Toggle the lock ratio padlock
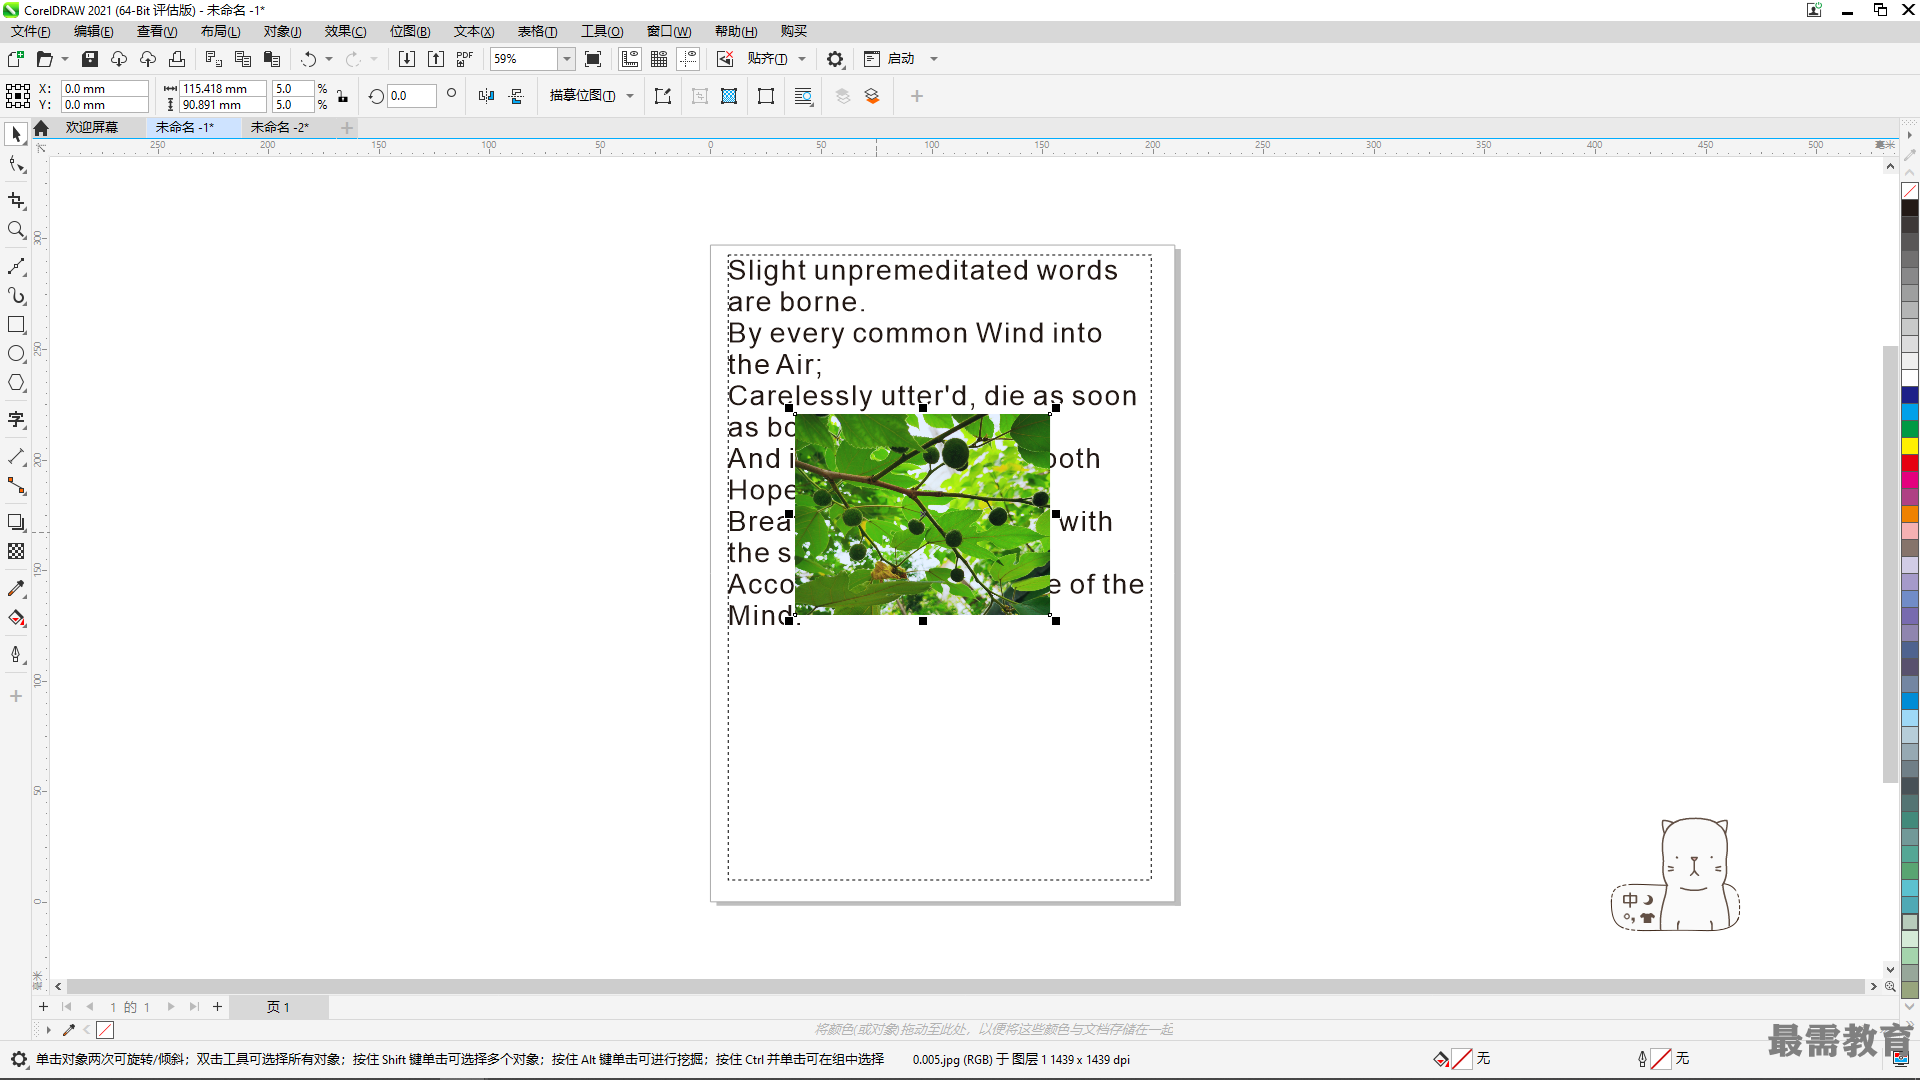The height and width of the screenshot is (1080, 1920). 342,97
